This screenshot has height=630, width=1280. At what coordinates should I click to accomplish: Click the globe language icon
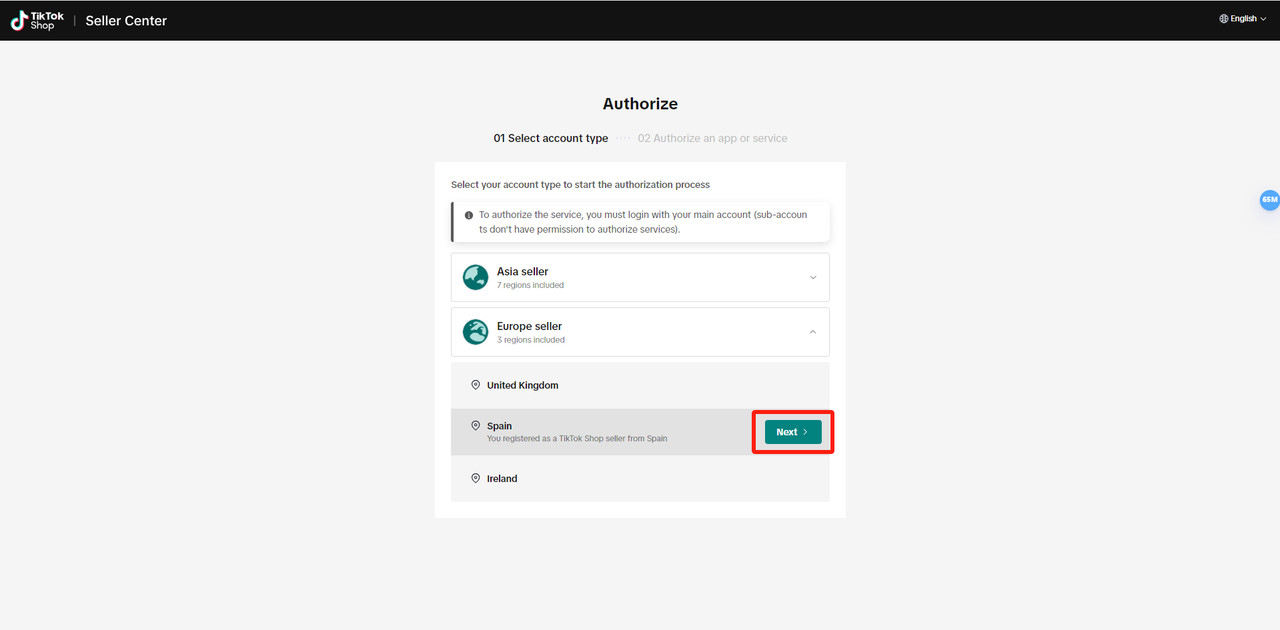point(1224,19)
